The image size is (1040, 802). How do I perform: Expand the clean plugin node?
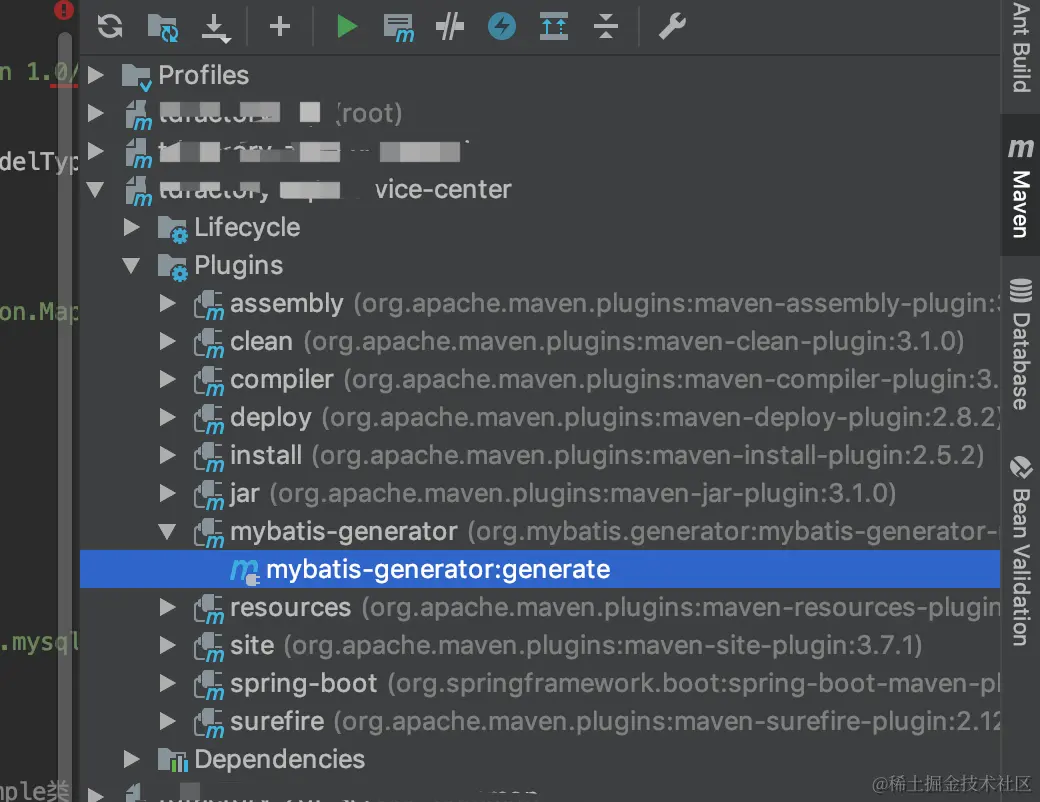pos(168,341)
